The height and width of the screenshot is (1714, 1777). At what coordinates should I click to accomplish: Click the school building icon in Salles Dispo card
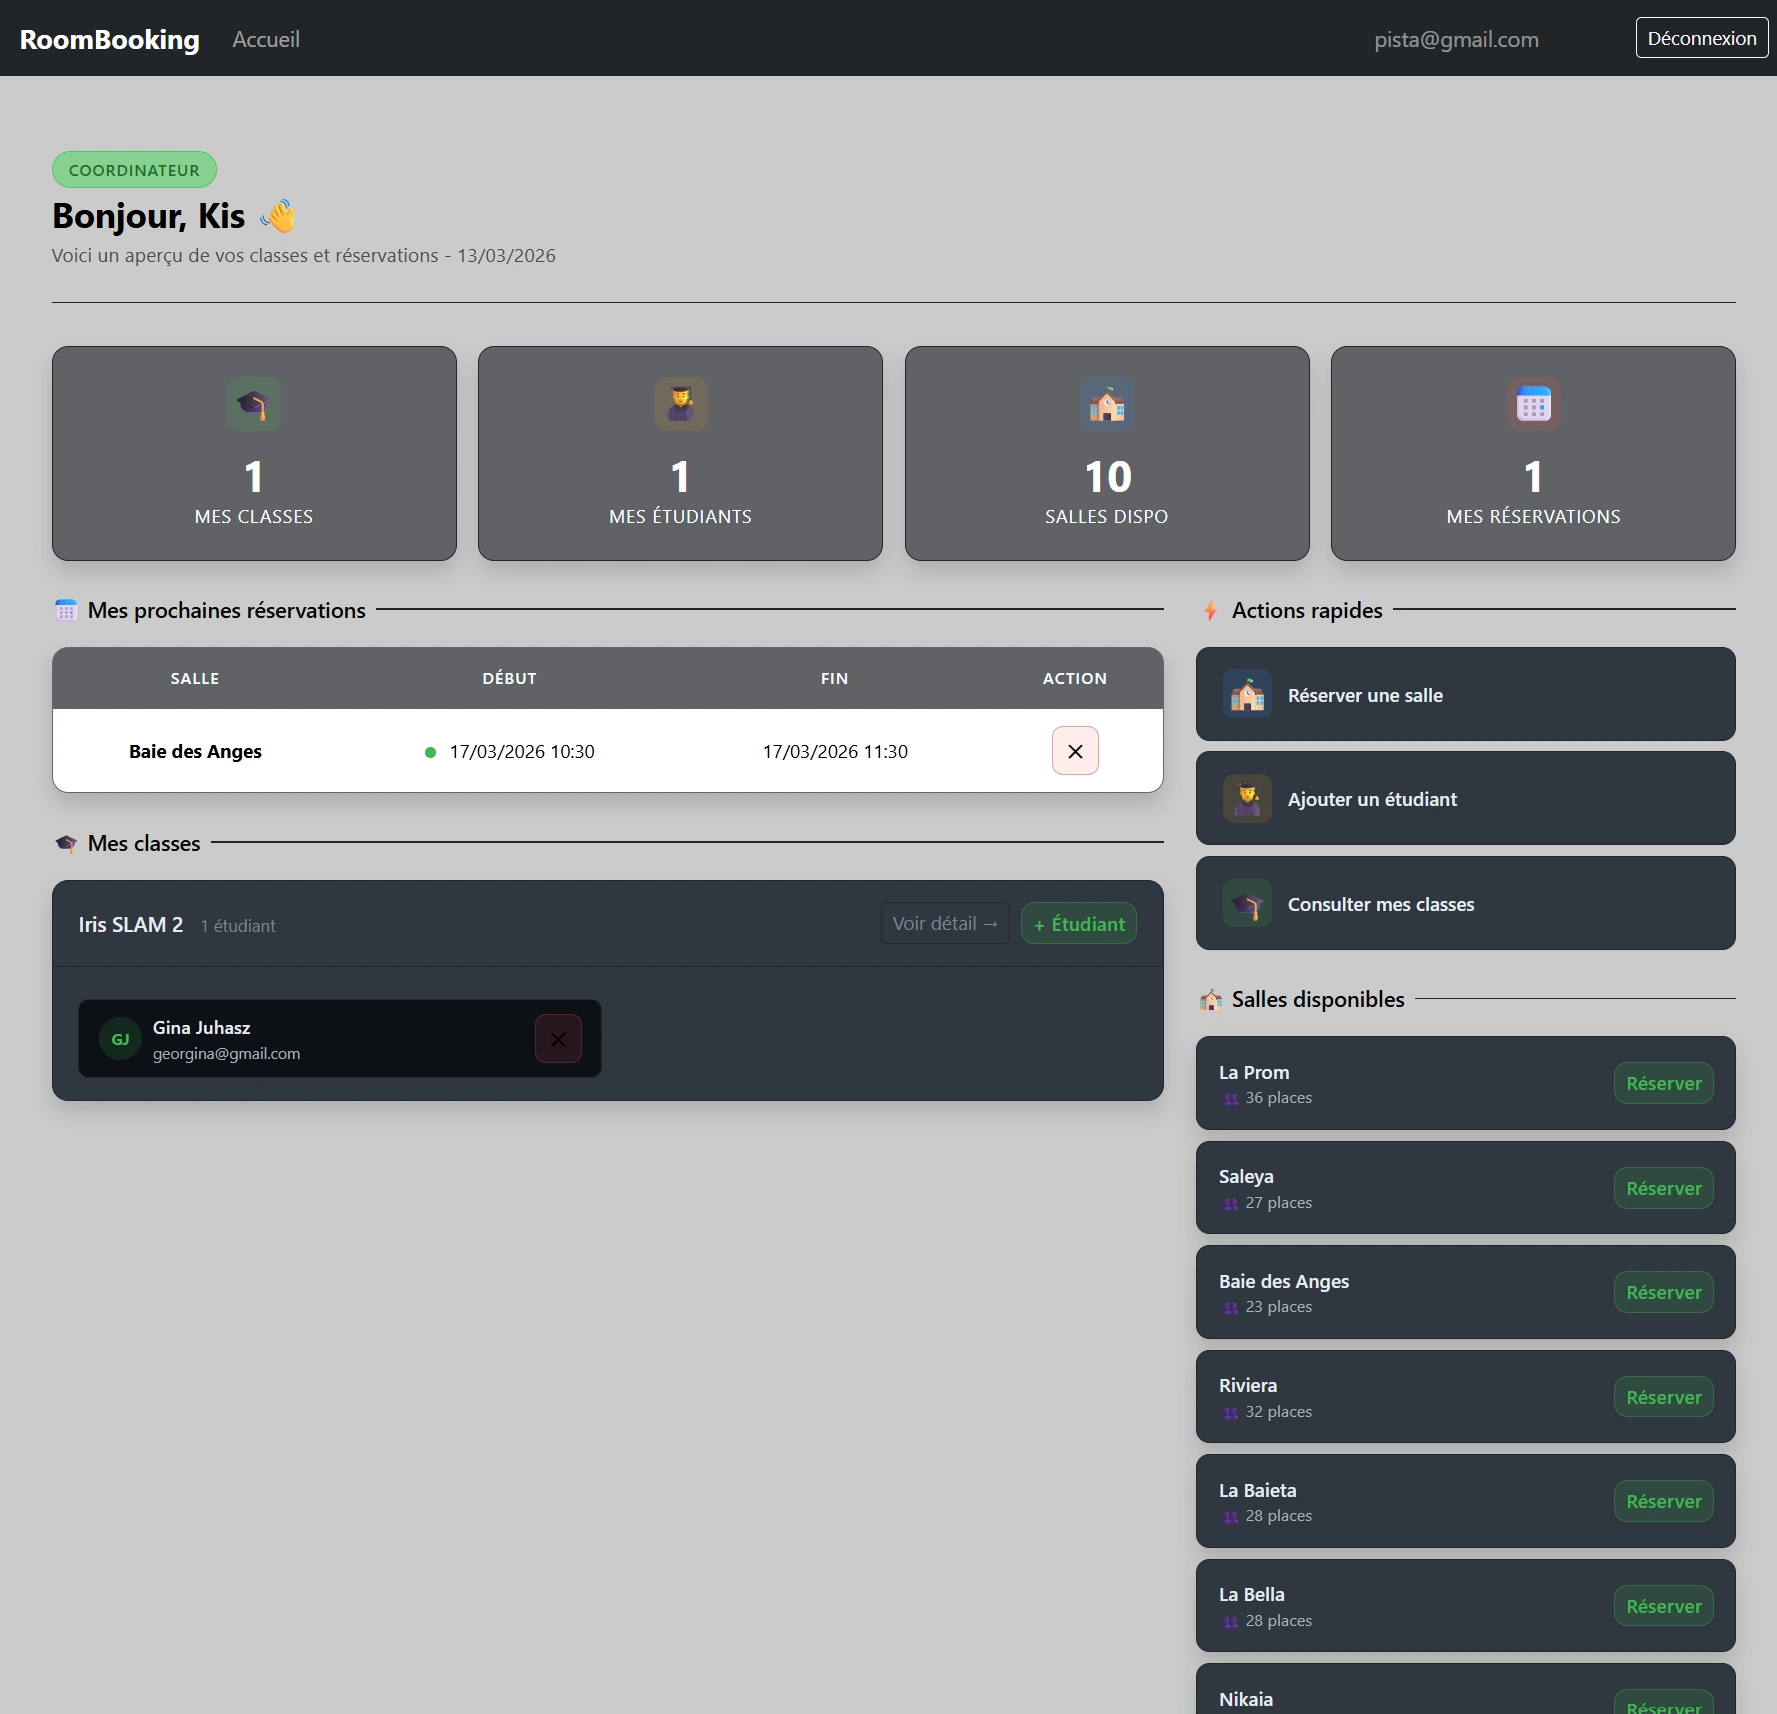[x=1107, y=405]
